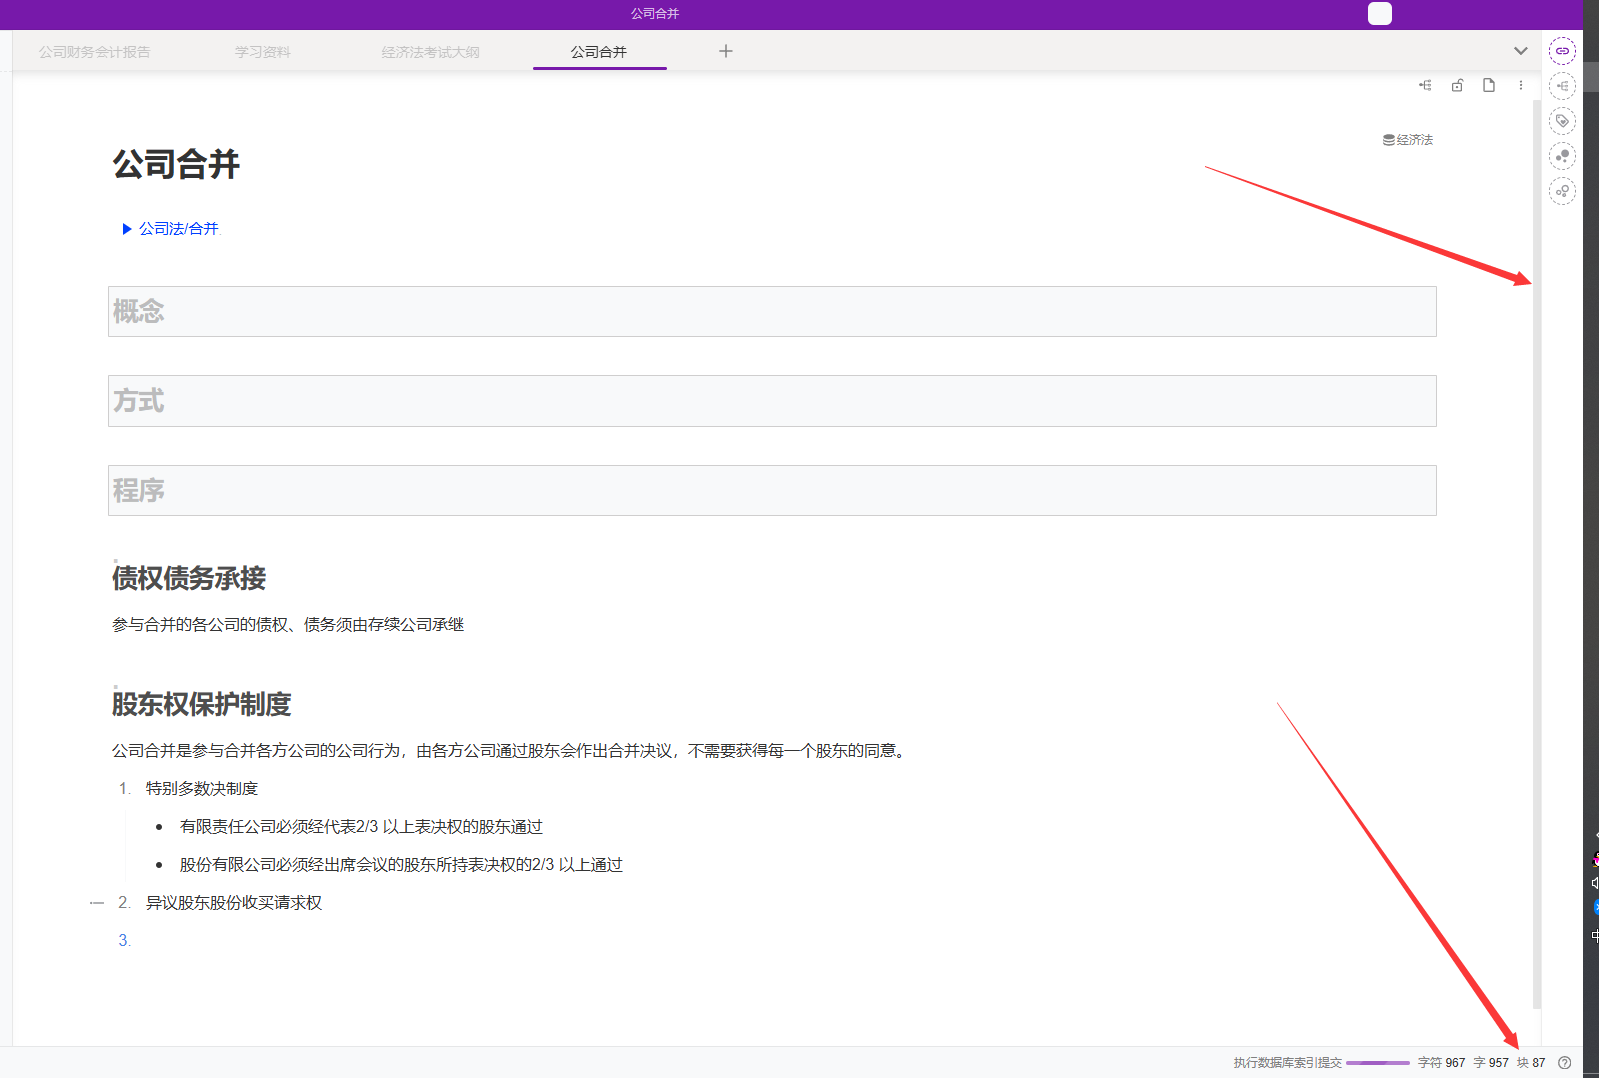Add a new tab with plus button
The height and width of the screenshot is (1078, 1599).
point(726,51)
